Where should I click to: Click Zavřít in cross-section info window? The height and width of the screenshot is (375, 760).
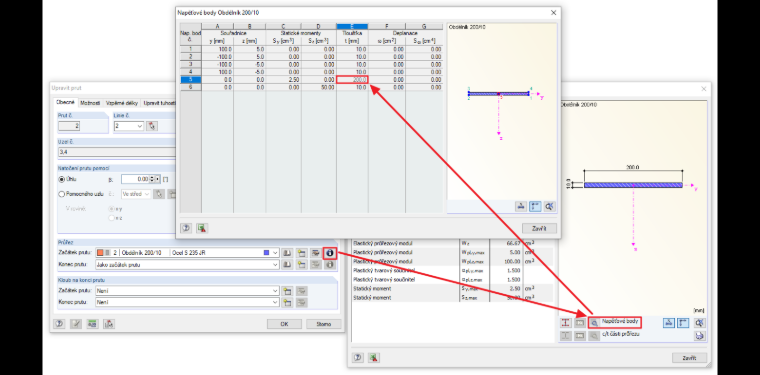pos(689,358)
